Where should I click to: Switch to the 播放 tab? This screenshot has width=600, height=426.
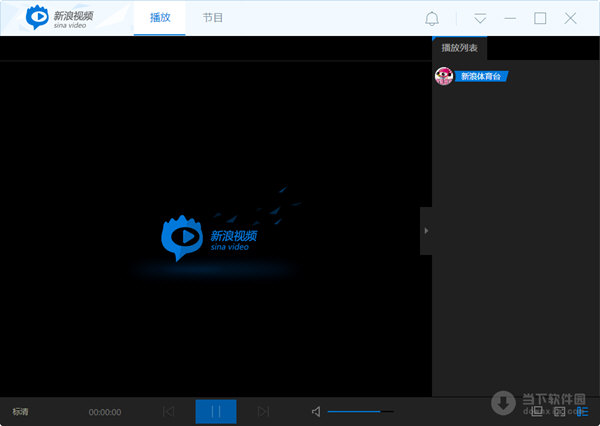(x=160, y=18)
